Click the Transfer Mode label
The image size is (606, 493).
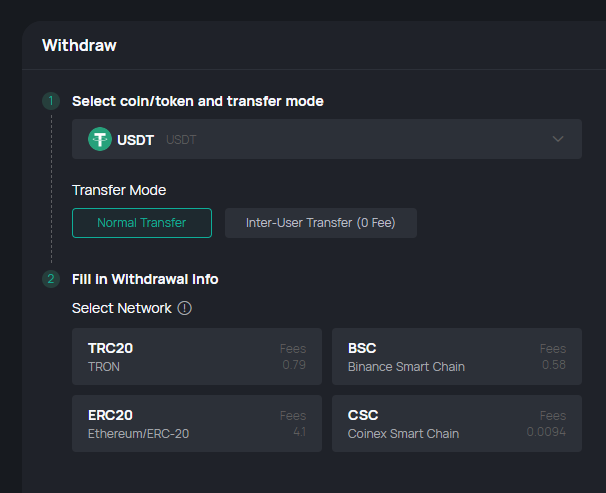pos(119,190)
